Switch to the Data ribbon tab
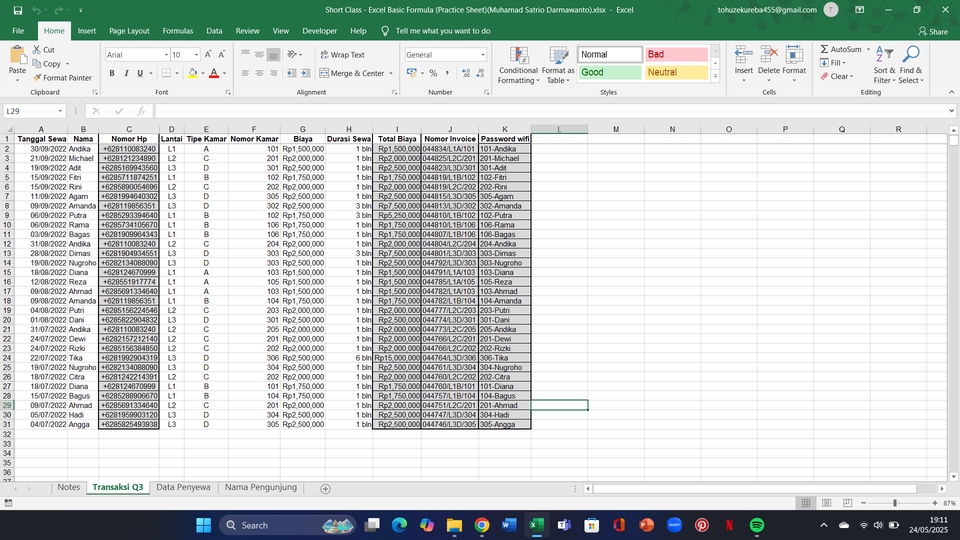The width and height of the screenshot is (960, 540). pyautogui.click(x=214, y=31)
